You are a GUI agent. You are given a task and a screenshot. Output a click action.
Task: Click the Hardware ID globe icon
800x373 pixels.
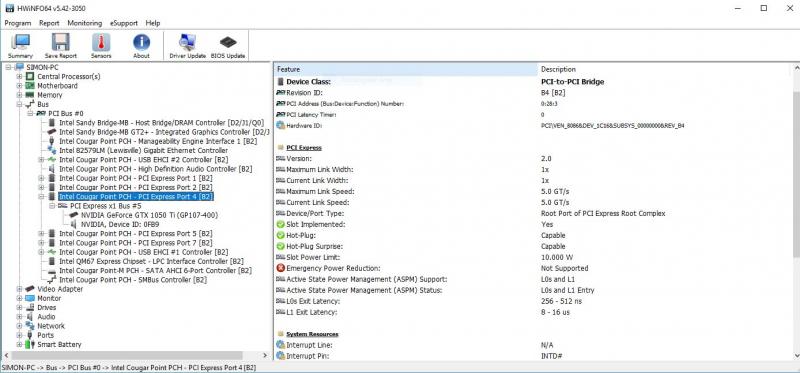280,125
